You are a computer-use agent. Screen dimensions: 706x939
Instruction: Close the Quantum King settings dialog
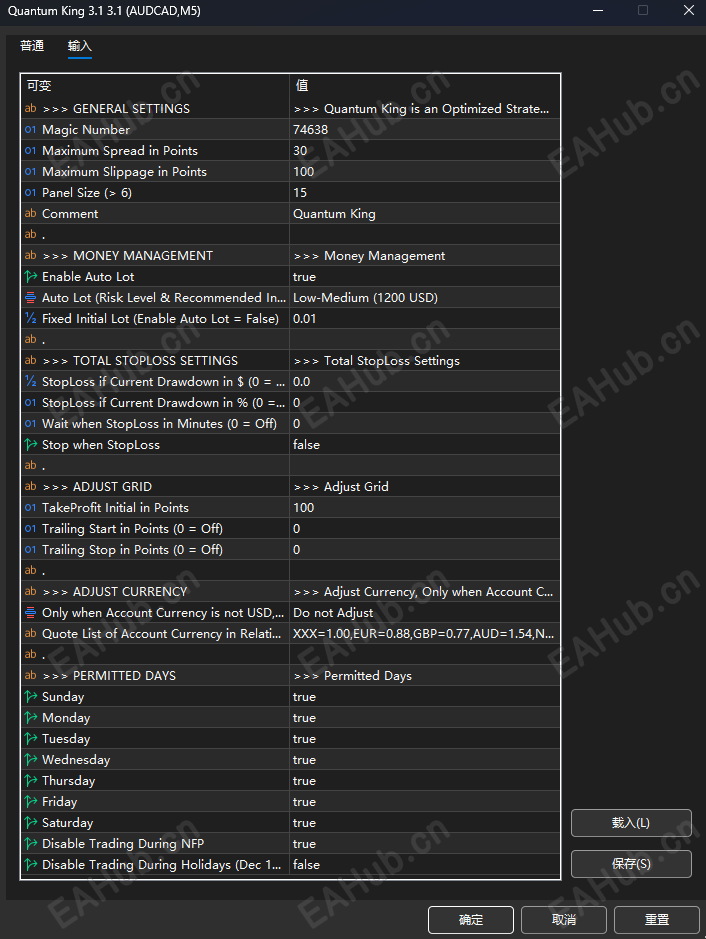coord(689,10)
